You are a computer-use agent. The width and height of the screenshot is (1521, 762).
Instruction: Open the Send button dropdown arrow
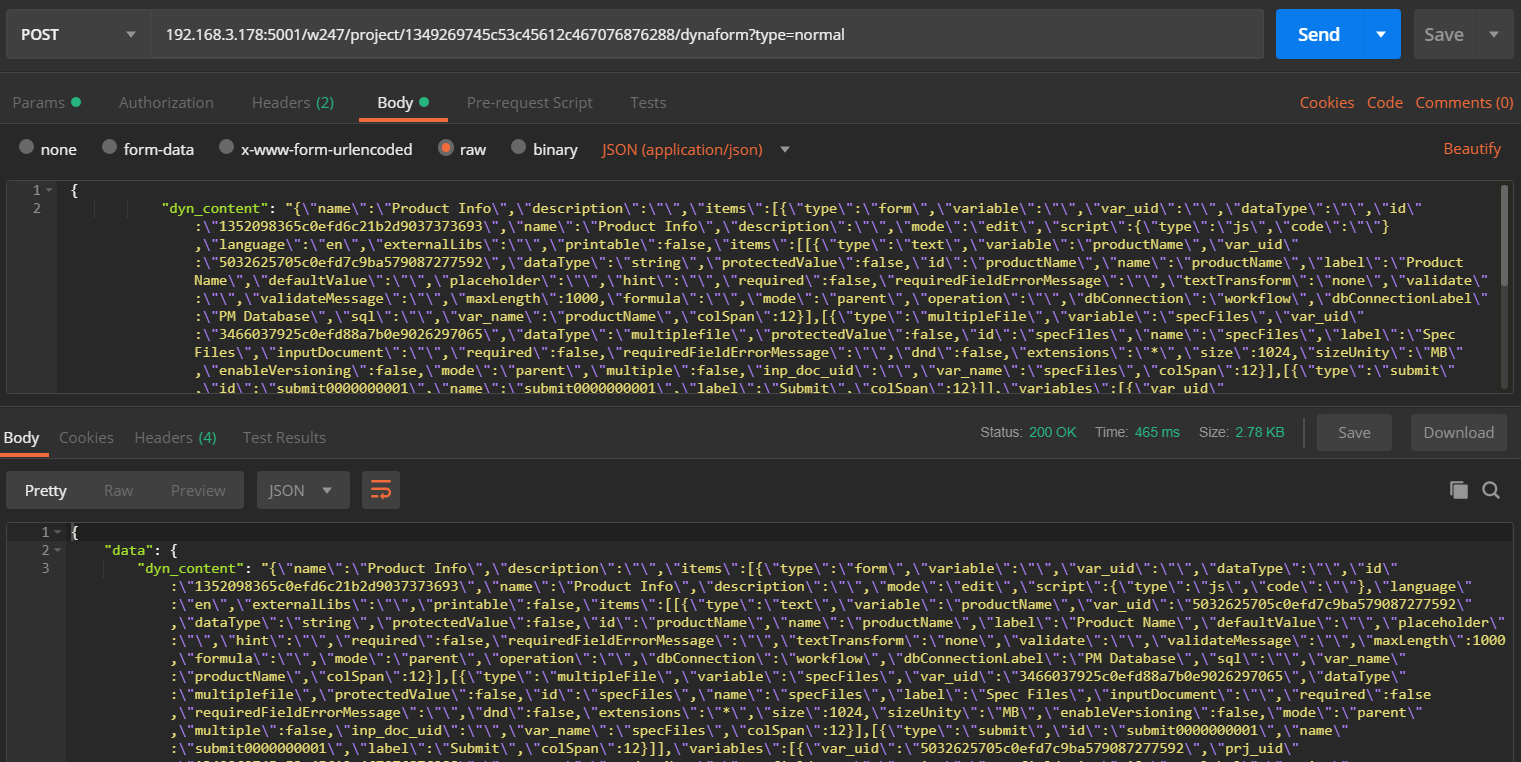coord(1381,34)
